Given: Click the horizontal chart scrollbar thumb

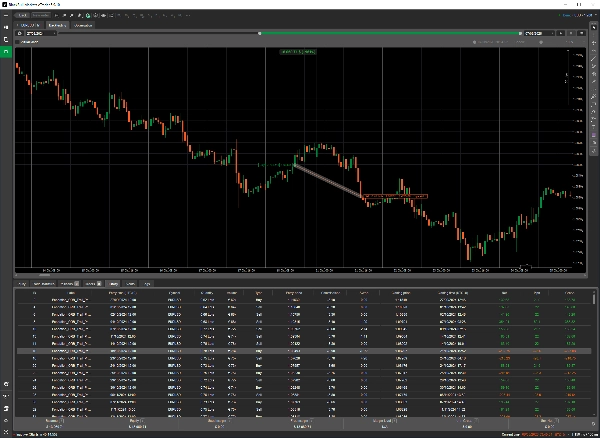Looking at the screenshot, I should pos(44,275).
